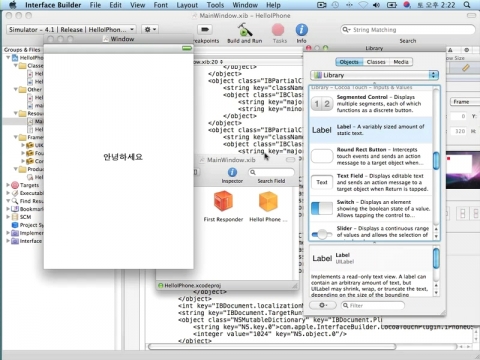Click the Library filter field
The height and width of the screenshot is (360, 480).
point(373,305)
